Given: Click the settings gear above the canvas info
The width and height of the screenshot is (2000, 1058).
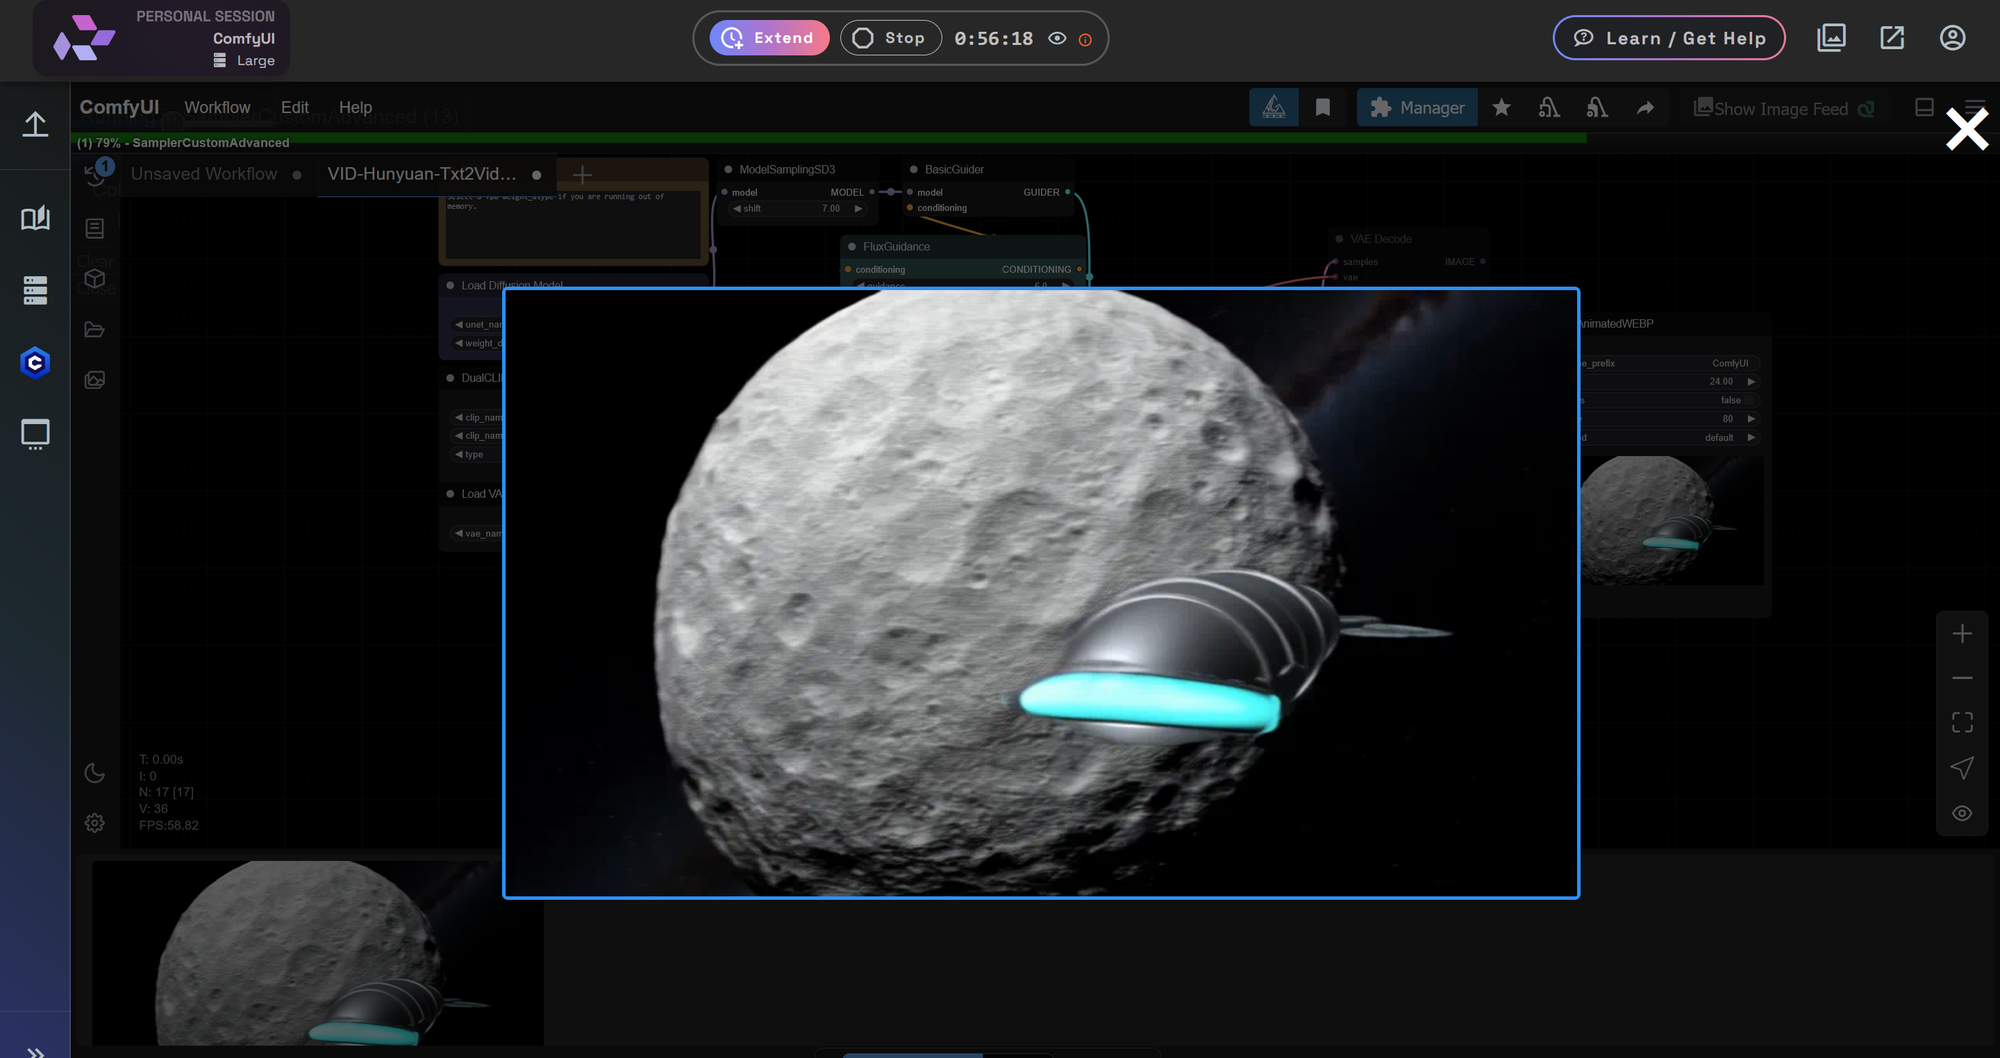Looking at the screenshot, I should (x=94, y=822).
